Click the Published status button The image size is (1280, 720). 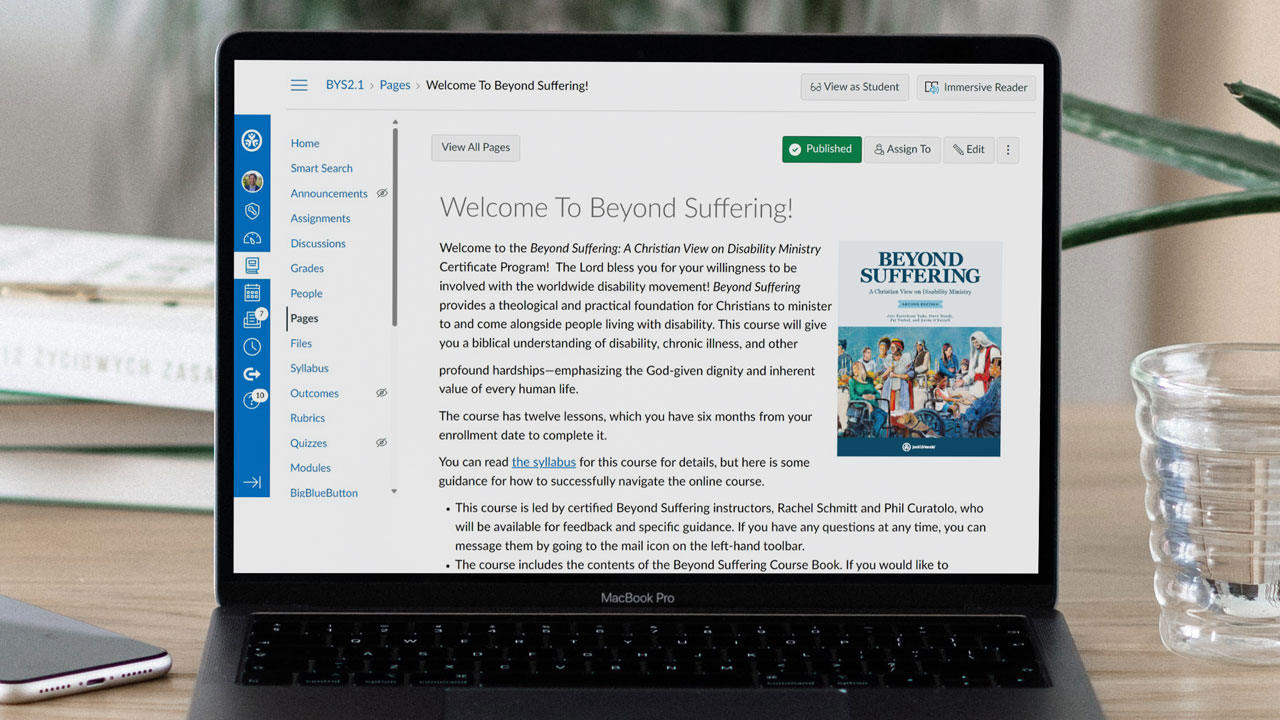coord(821,149)
